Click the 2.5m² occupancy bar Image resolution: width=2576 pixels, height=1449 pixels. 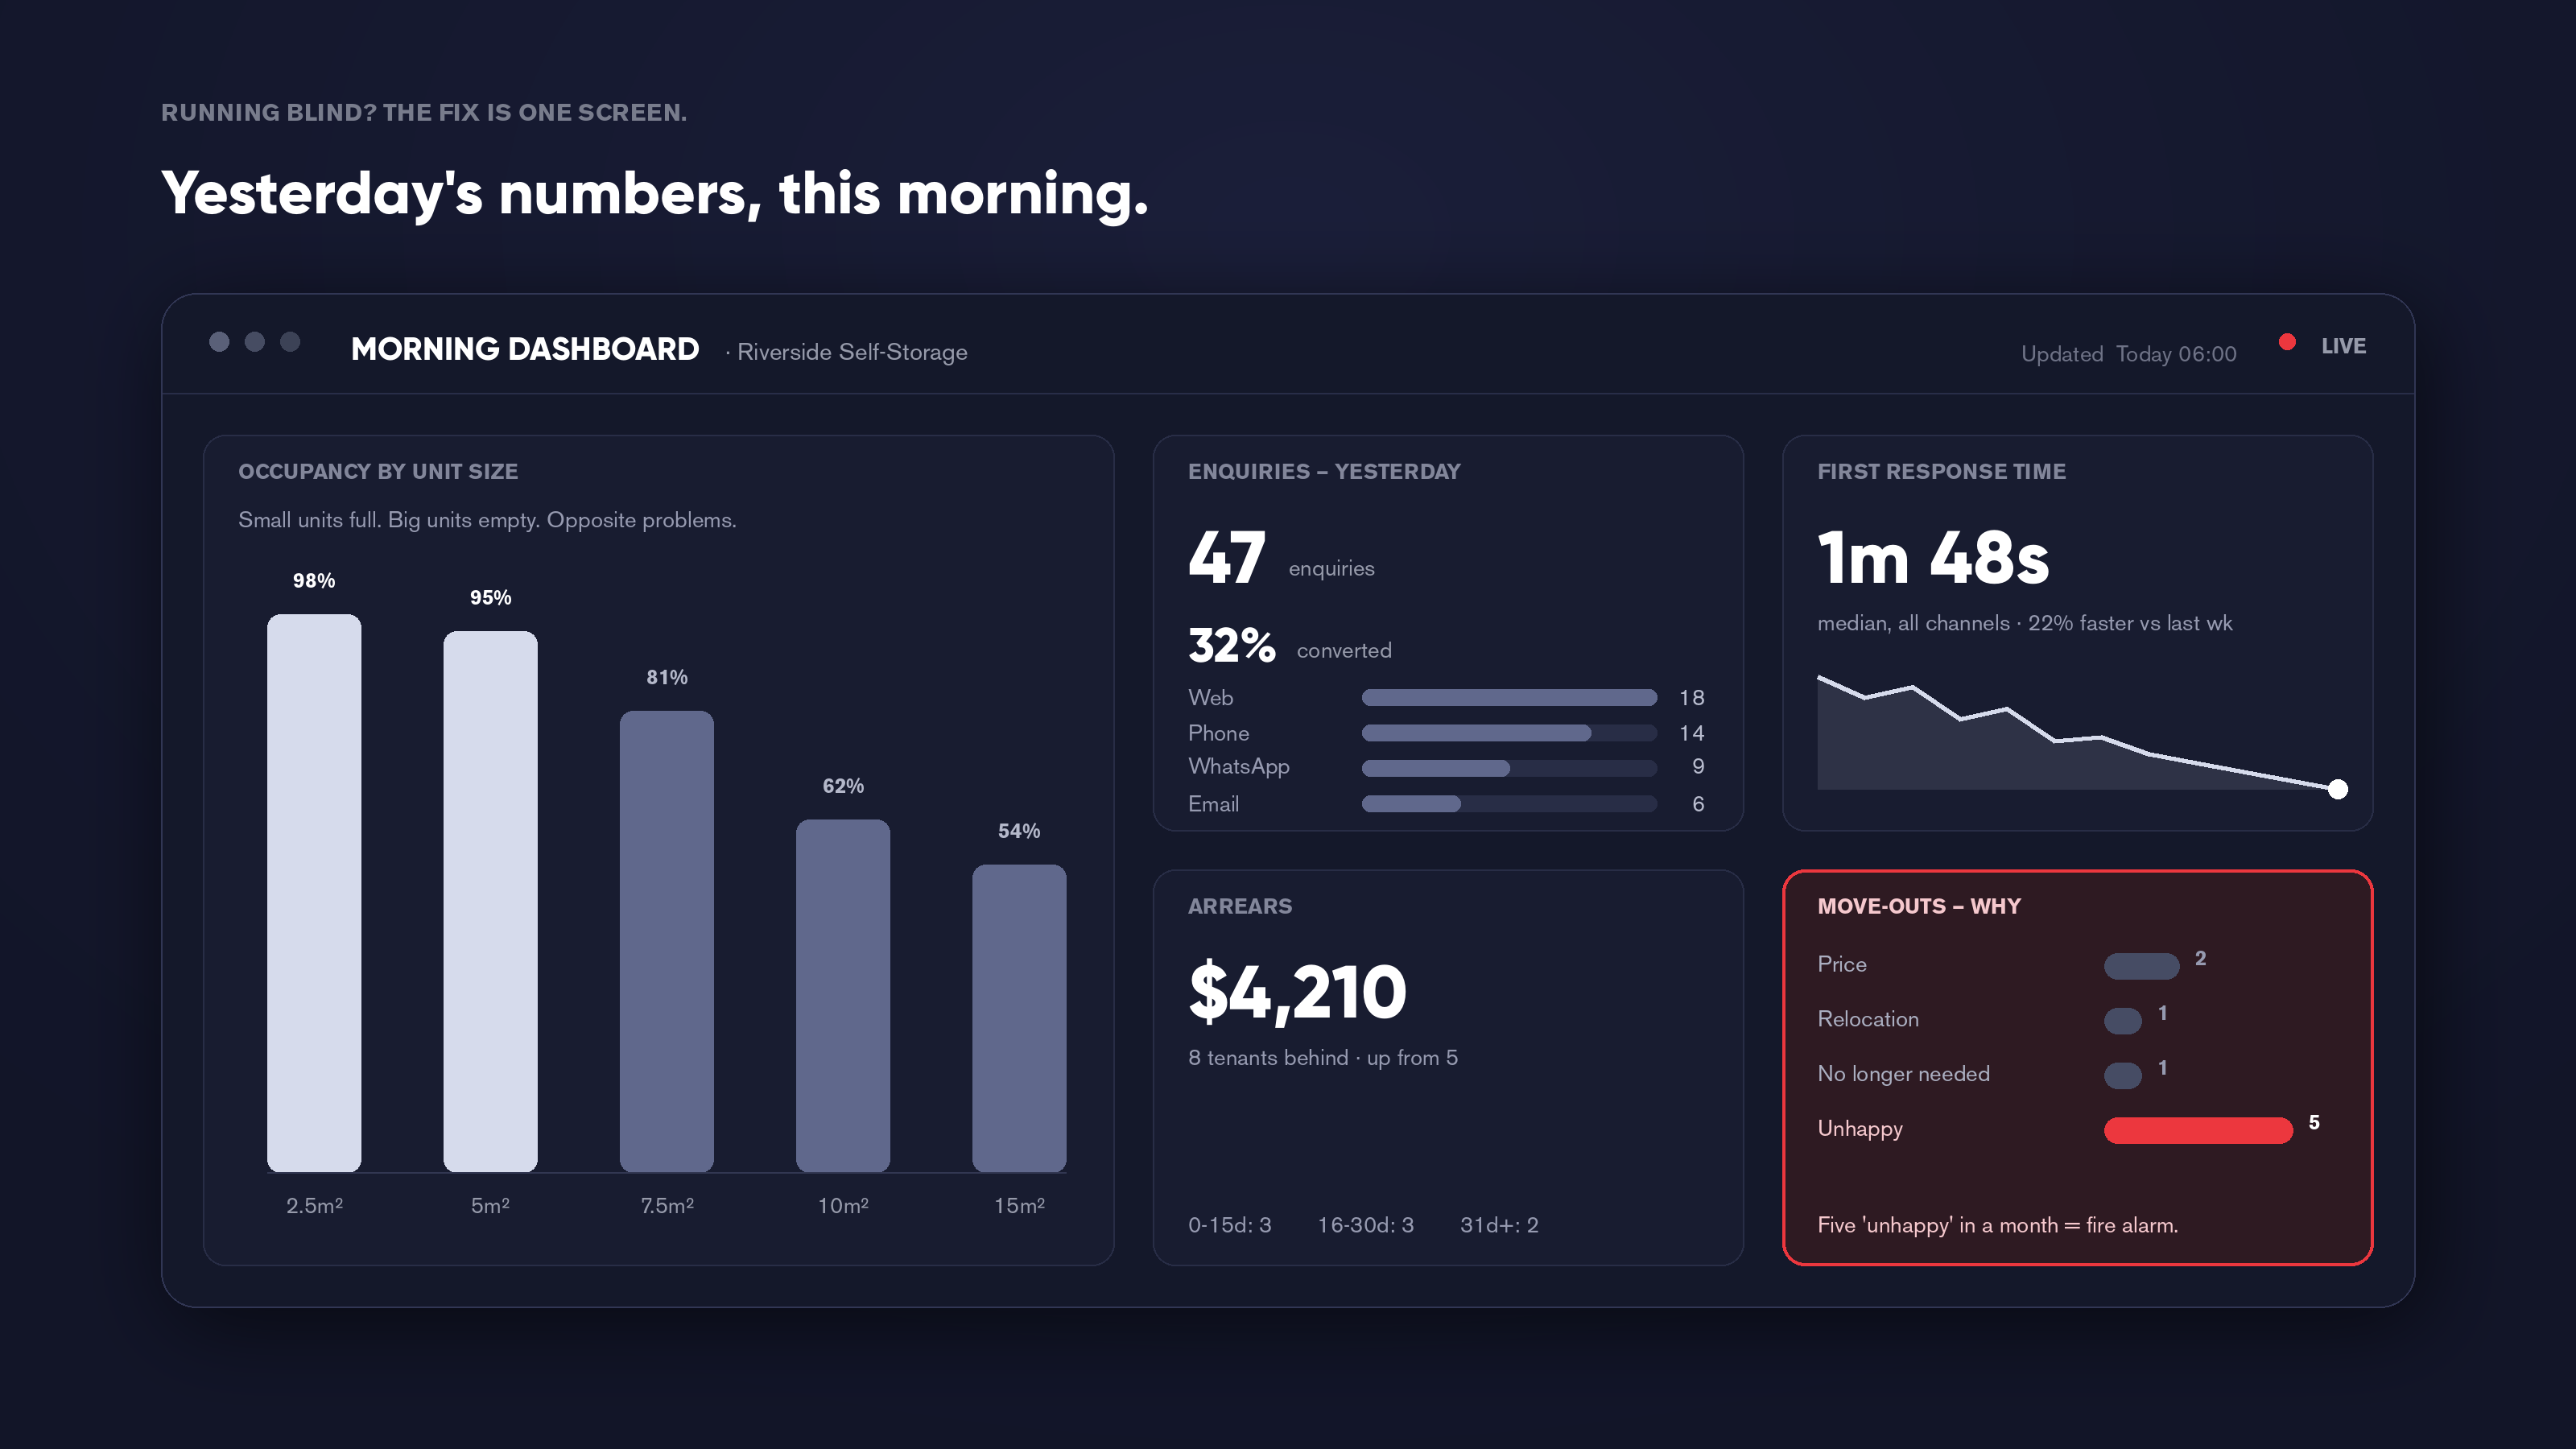coord(314,893)
